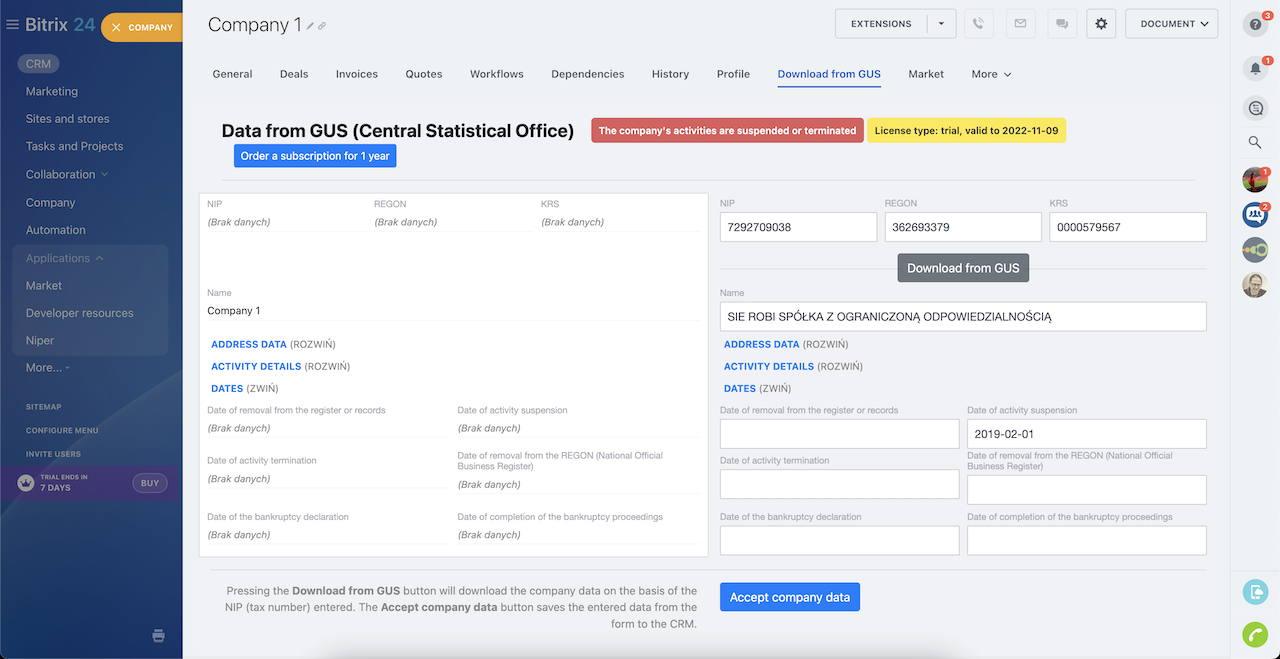The width and height of the screenshot is (1280, 659).
Task: Switch to the Deals tab
Action: (294, 74)
